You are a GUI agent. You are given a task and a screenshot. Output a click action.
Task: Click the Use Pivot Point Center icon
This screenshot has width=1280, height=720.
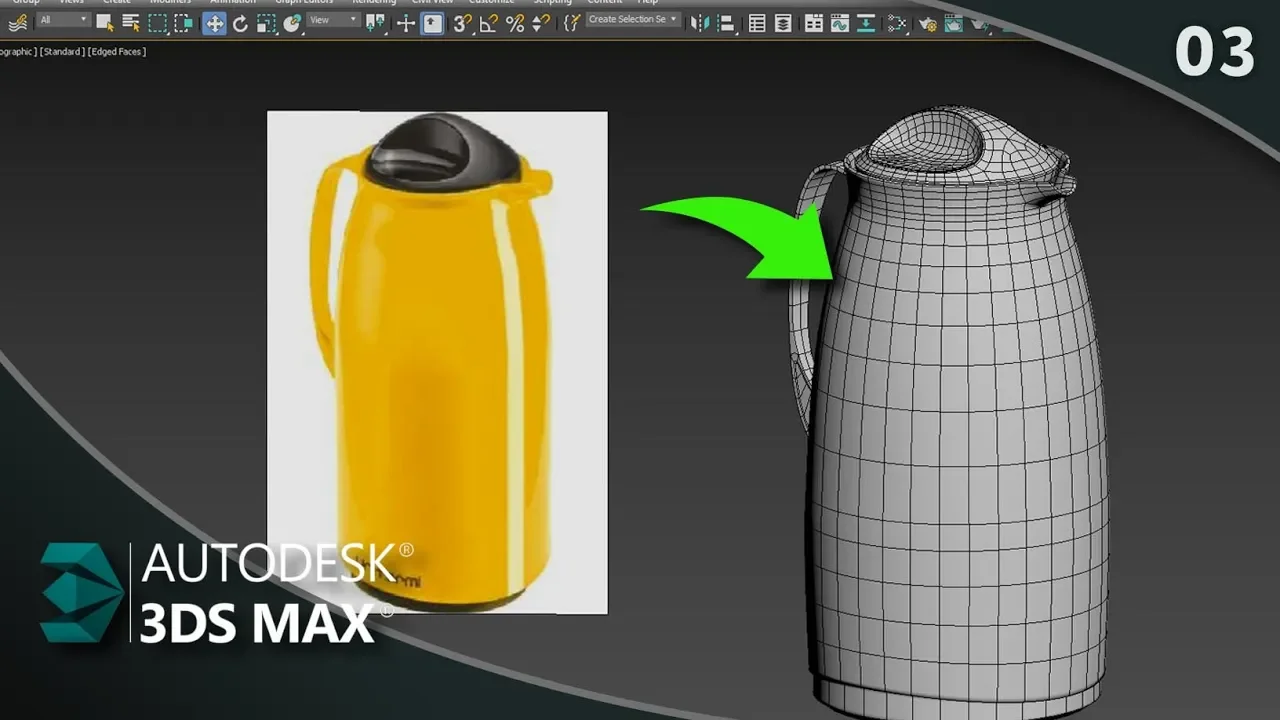pos(376,23)
